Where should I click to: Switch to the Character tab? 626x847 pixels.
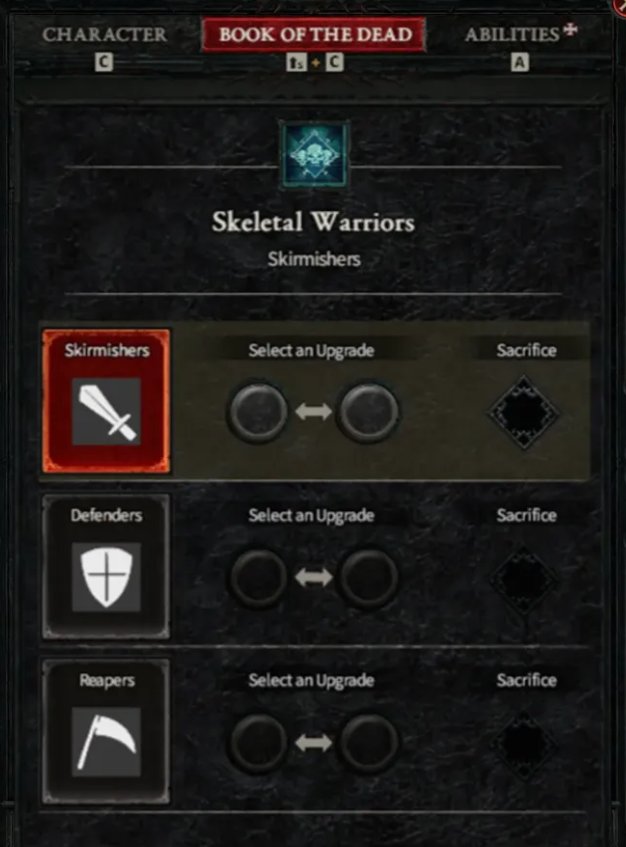pyautogui.click(x=105, y=35)
